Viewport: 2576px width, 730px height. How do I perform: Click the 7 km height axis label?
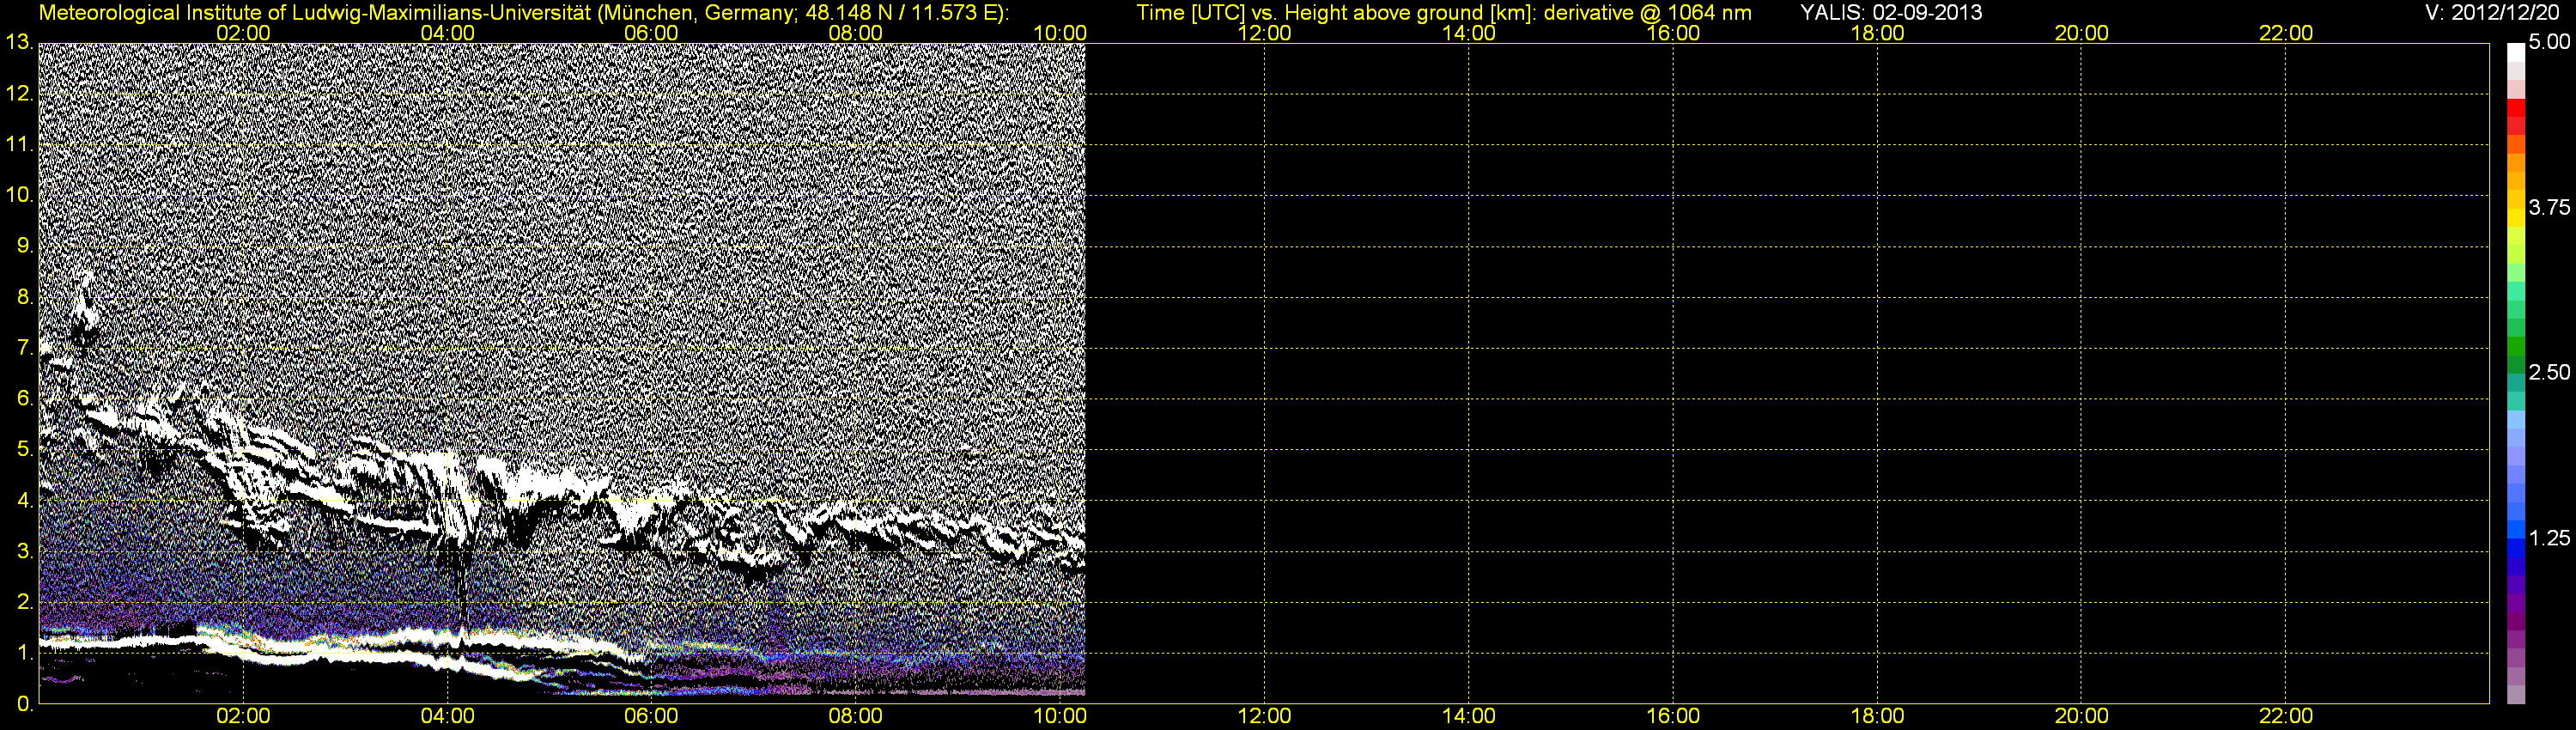tap(25, 347)
